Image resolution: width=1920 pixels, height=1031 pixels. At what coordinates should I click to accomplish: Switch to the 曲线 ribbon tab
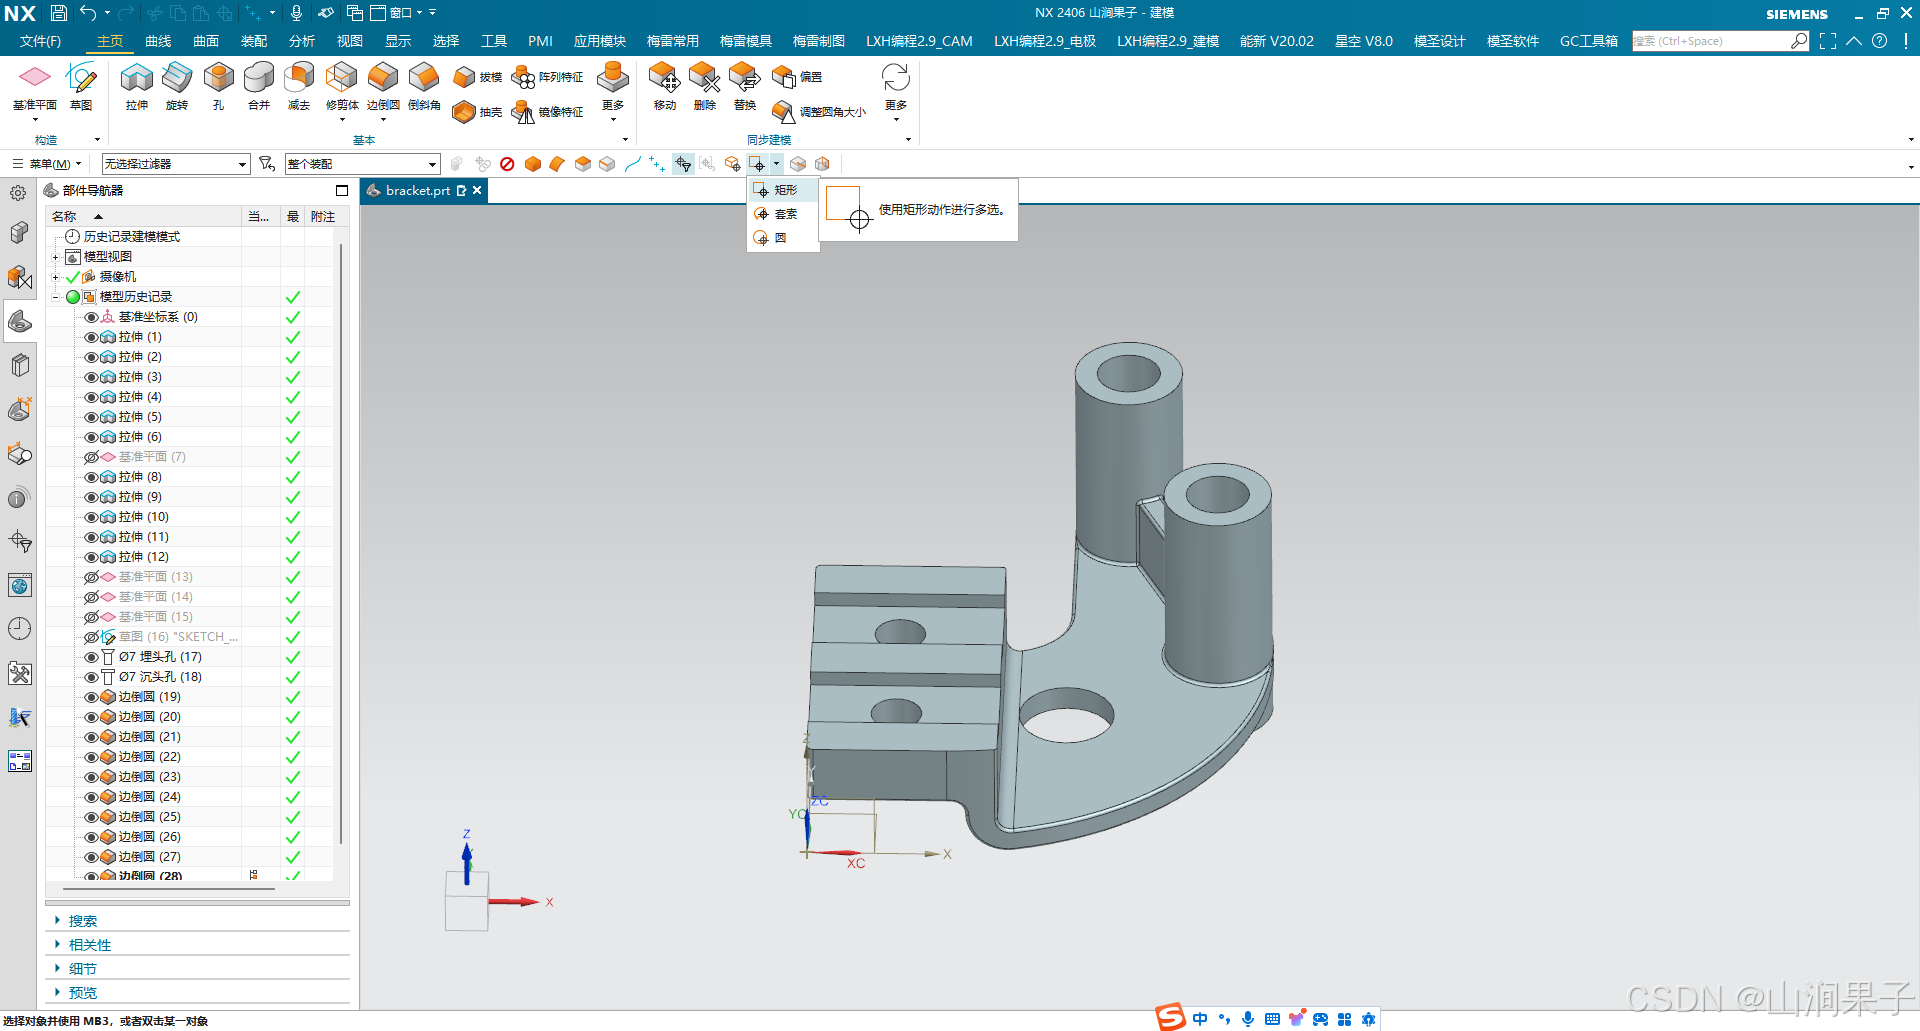(158, 41)
